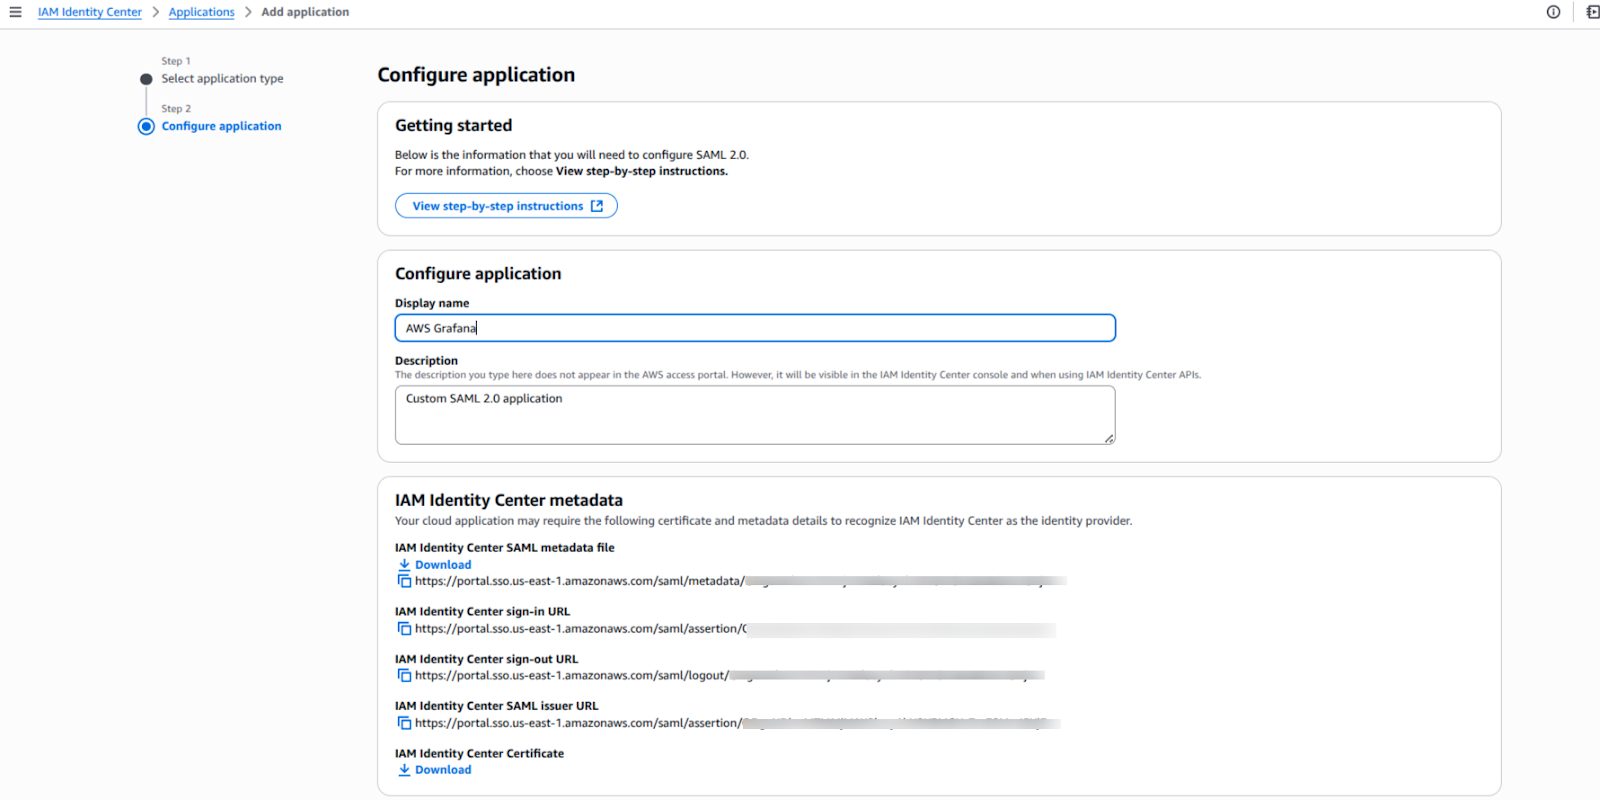Click the SAML metadata file download icon
This screenshot has height=800, width=1600.
click(x=404, y=565)
